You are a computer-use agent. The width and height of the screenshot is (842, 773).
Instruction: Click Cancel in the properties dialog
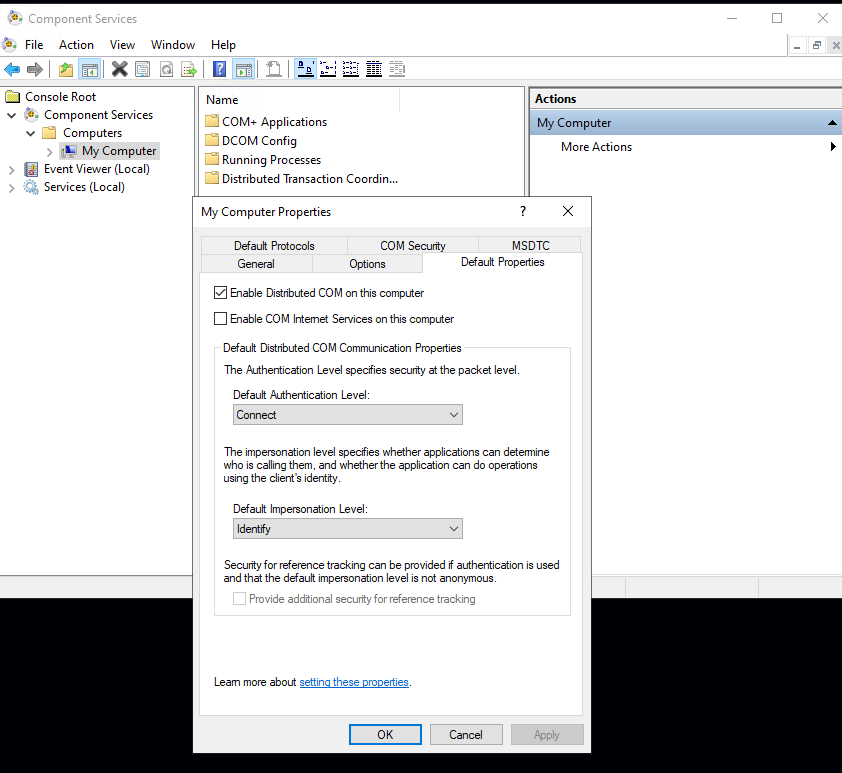pyautogui.click(x=466, y=734)
